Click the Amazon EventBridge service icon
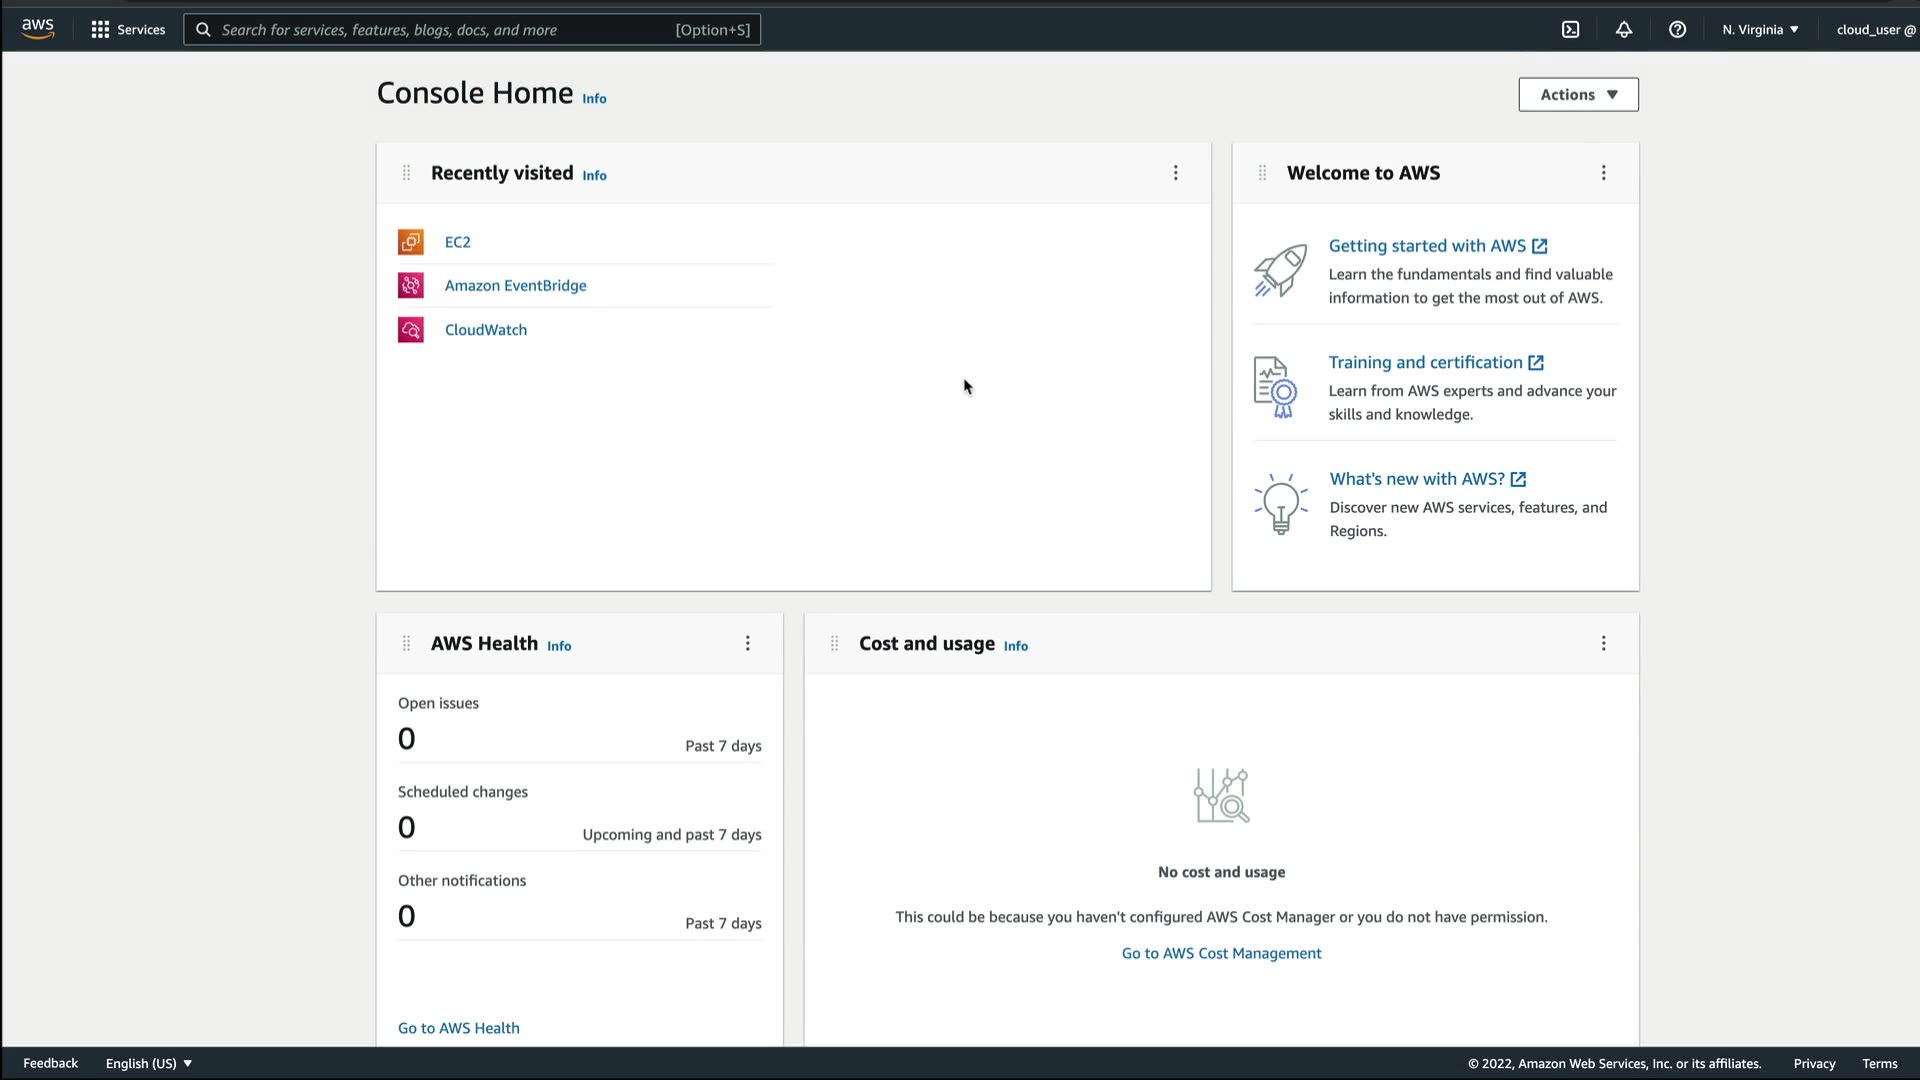 (x=411, y=286)
